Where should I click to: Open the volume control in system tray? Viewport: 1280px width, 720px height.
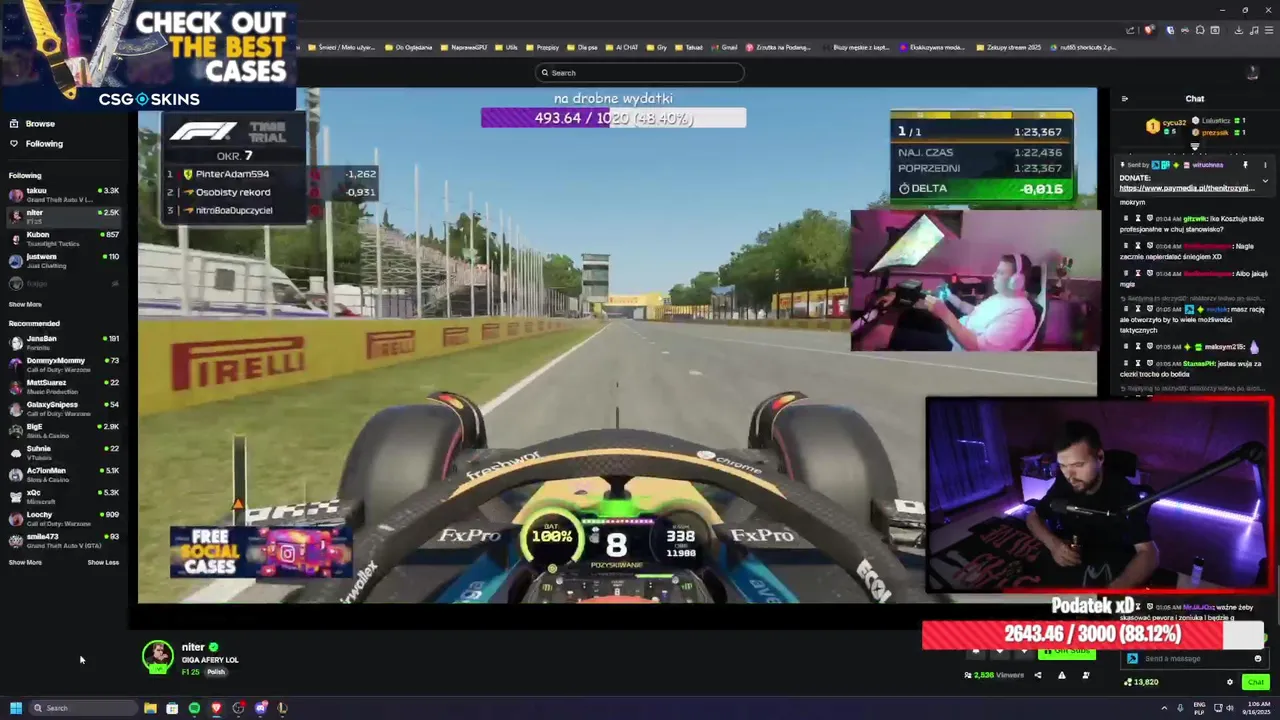coord(1228,708)
